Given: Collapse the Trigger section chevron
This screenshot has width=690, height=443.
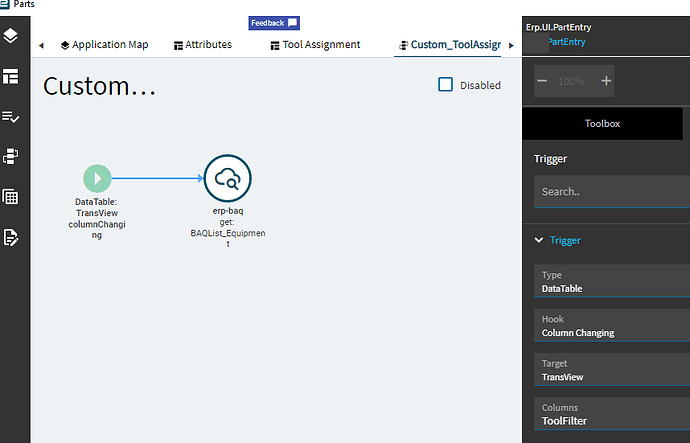Looking at the screenshot, I should click(539, 240).
